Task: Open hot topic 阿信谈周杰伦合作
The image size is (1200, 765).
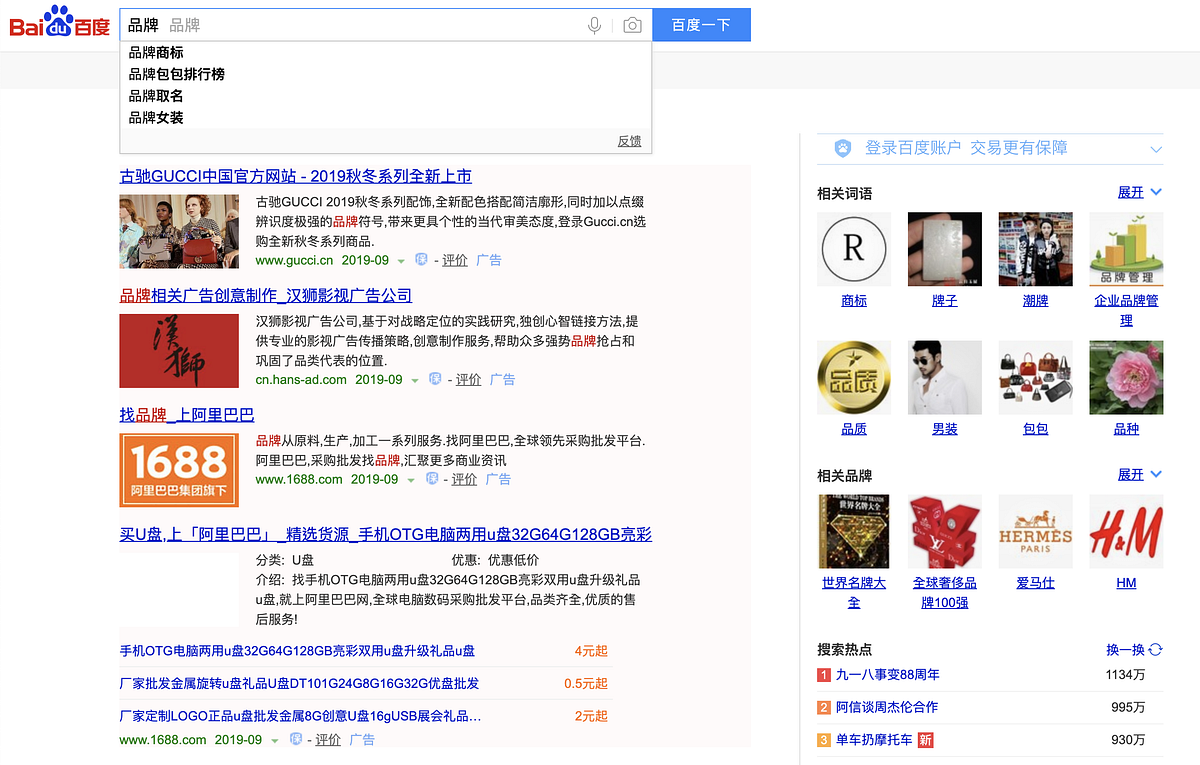Action: pyautogui.click(x=887, y=707)
